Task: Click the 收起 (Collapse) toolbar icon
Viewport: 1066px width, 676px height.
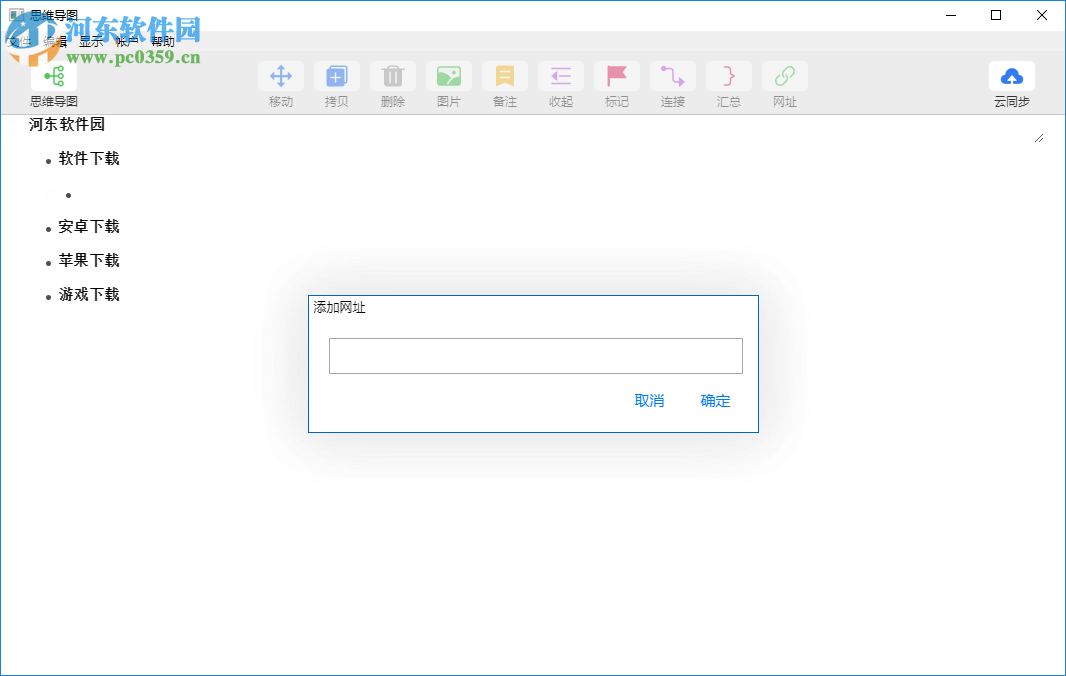Action: (x=561, y=76)
